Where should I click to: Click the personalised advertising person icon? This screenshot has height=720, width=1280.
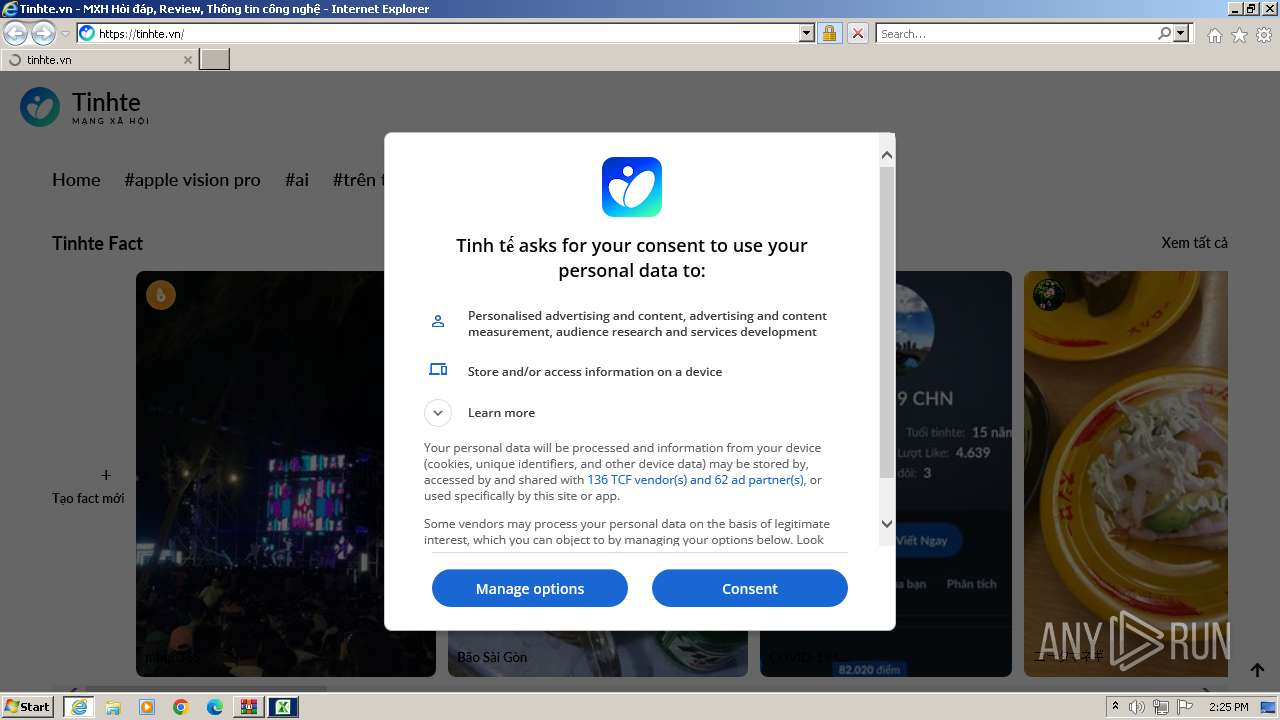tap(438, 321)
